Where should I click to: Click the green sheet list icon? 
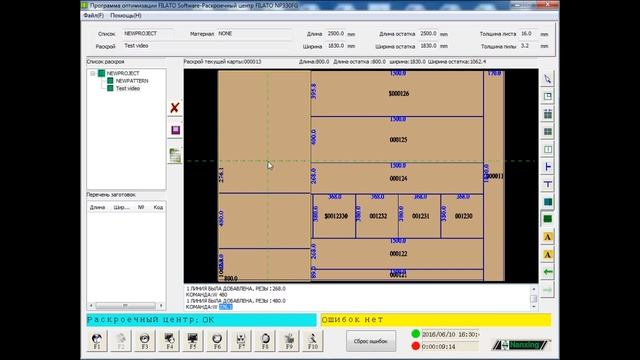point(175,155)
